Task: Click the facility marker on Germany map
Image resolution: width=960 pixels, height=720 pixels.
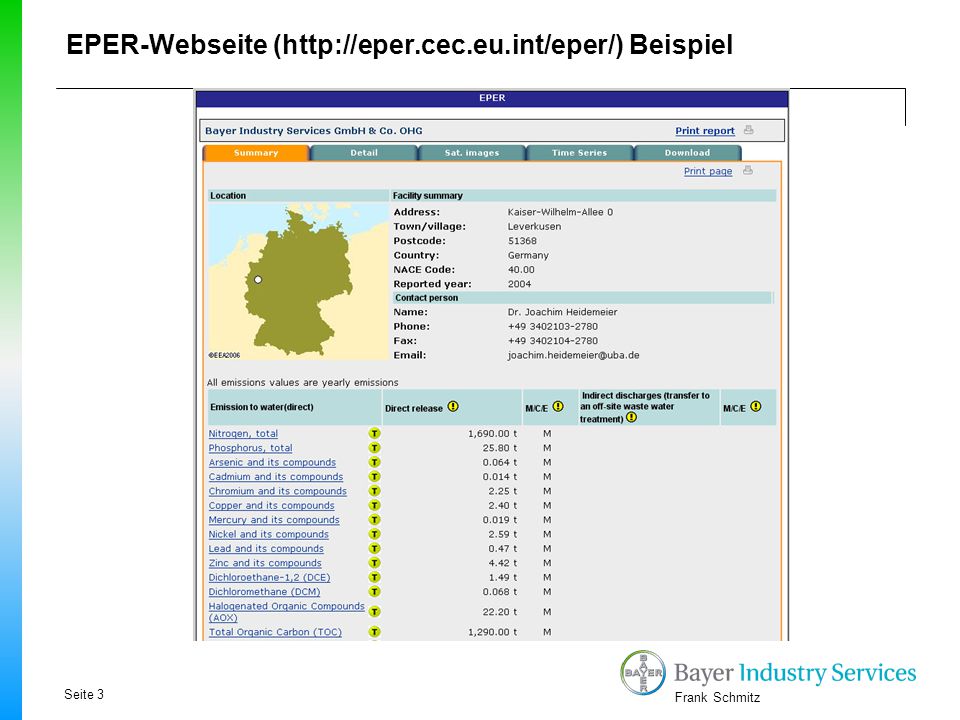Action: (258, 279)
